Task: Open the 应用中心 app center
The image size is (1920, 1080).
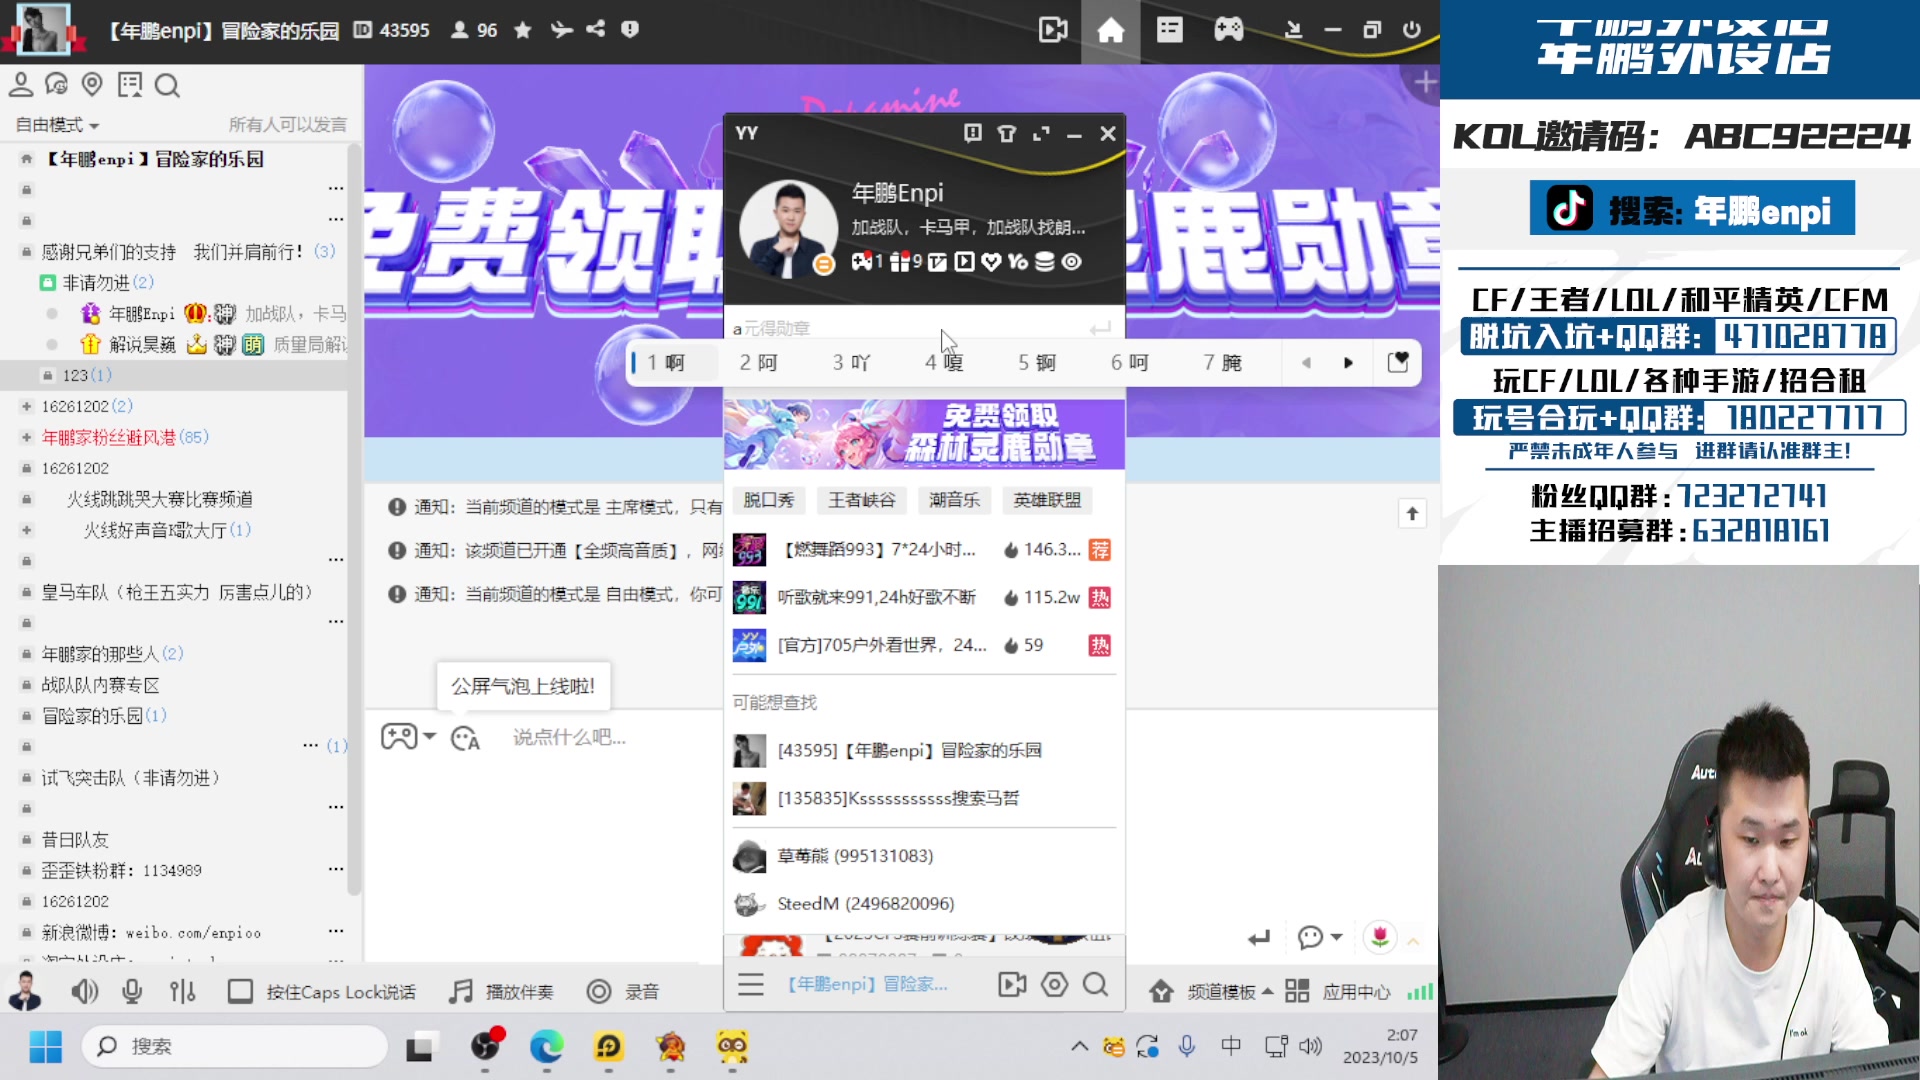Action: click(1338, 991)
